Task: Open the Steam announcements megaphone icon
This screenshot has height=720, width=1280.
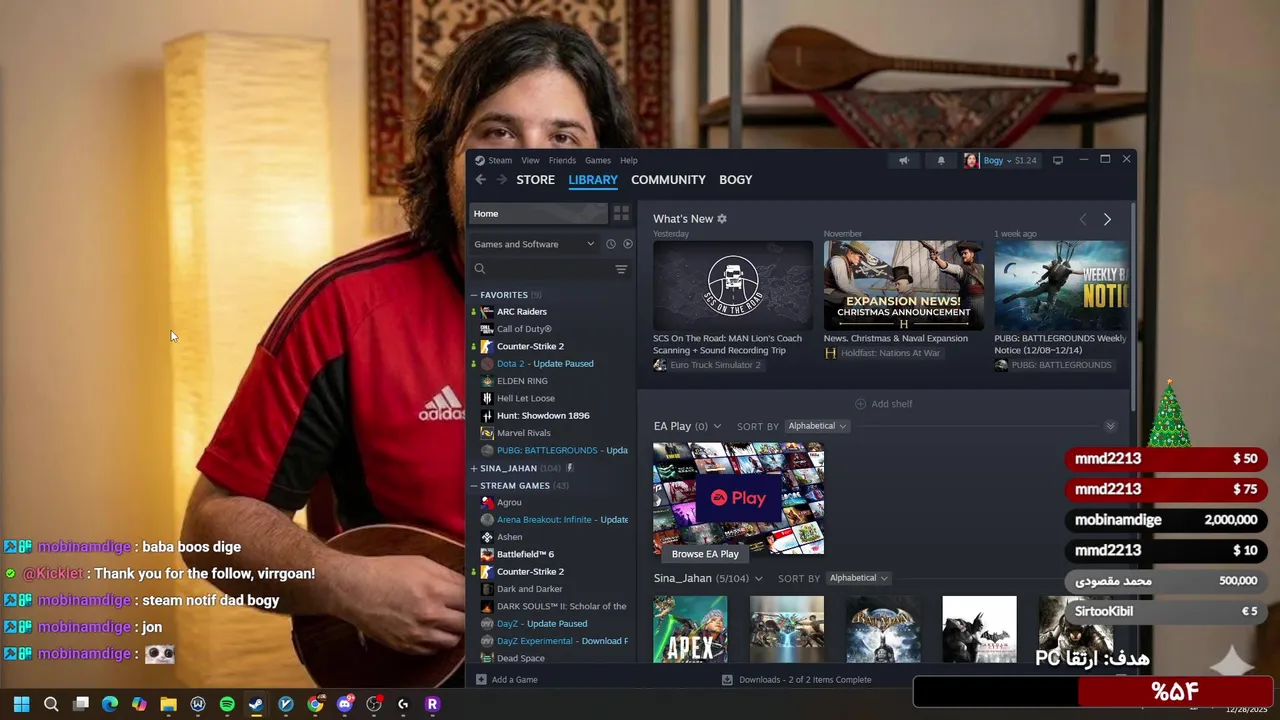Action: tap(904, 160)
